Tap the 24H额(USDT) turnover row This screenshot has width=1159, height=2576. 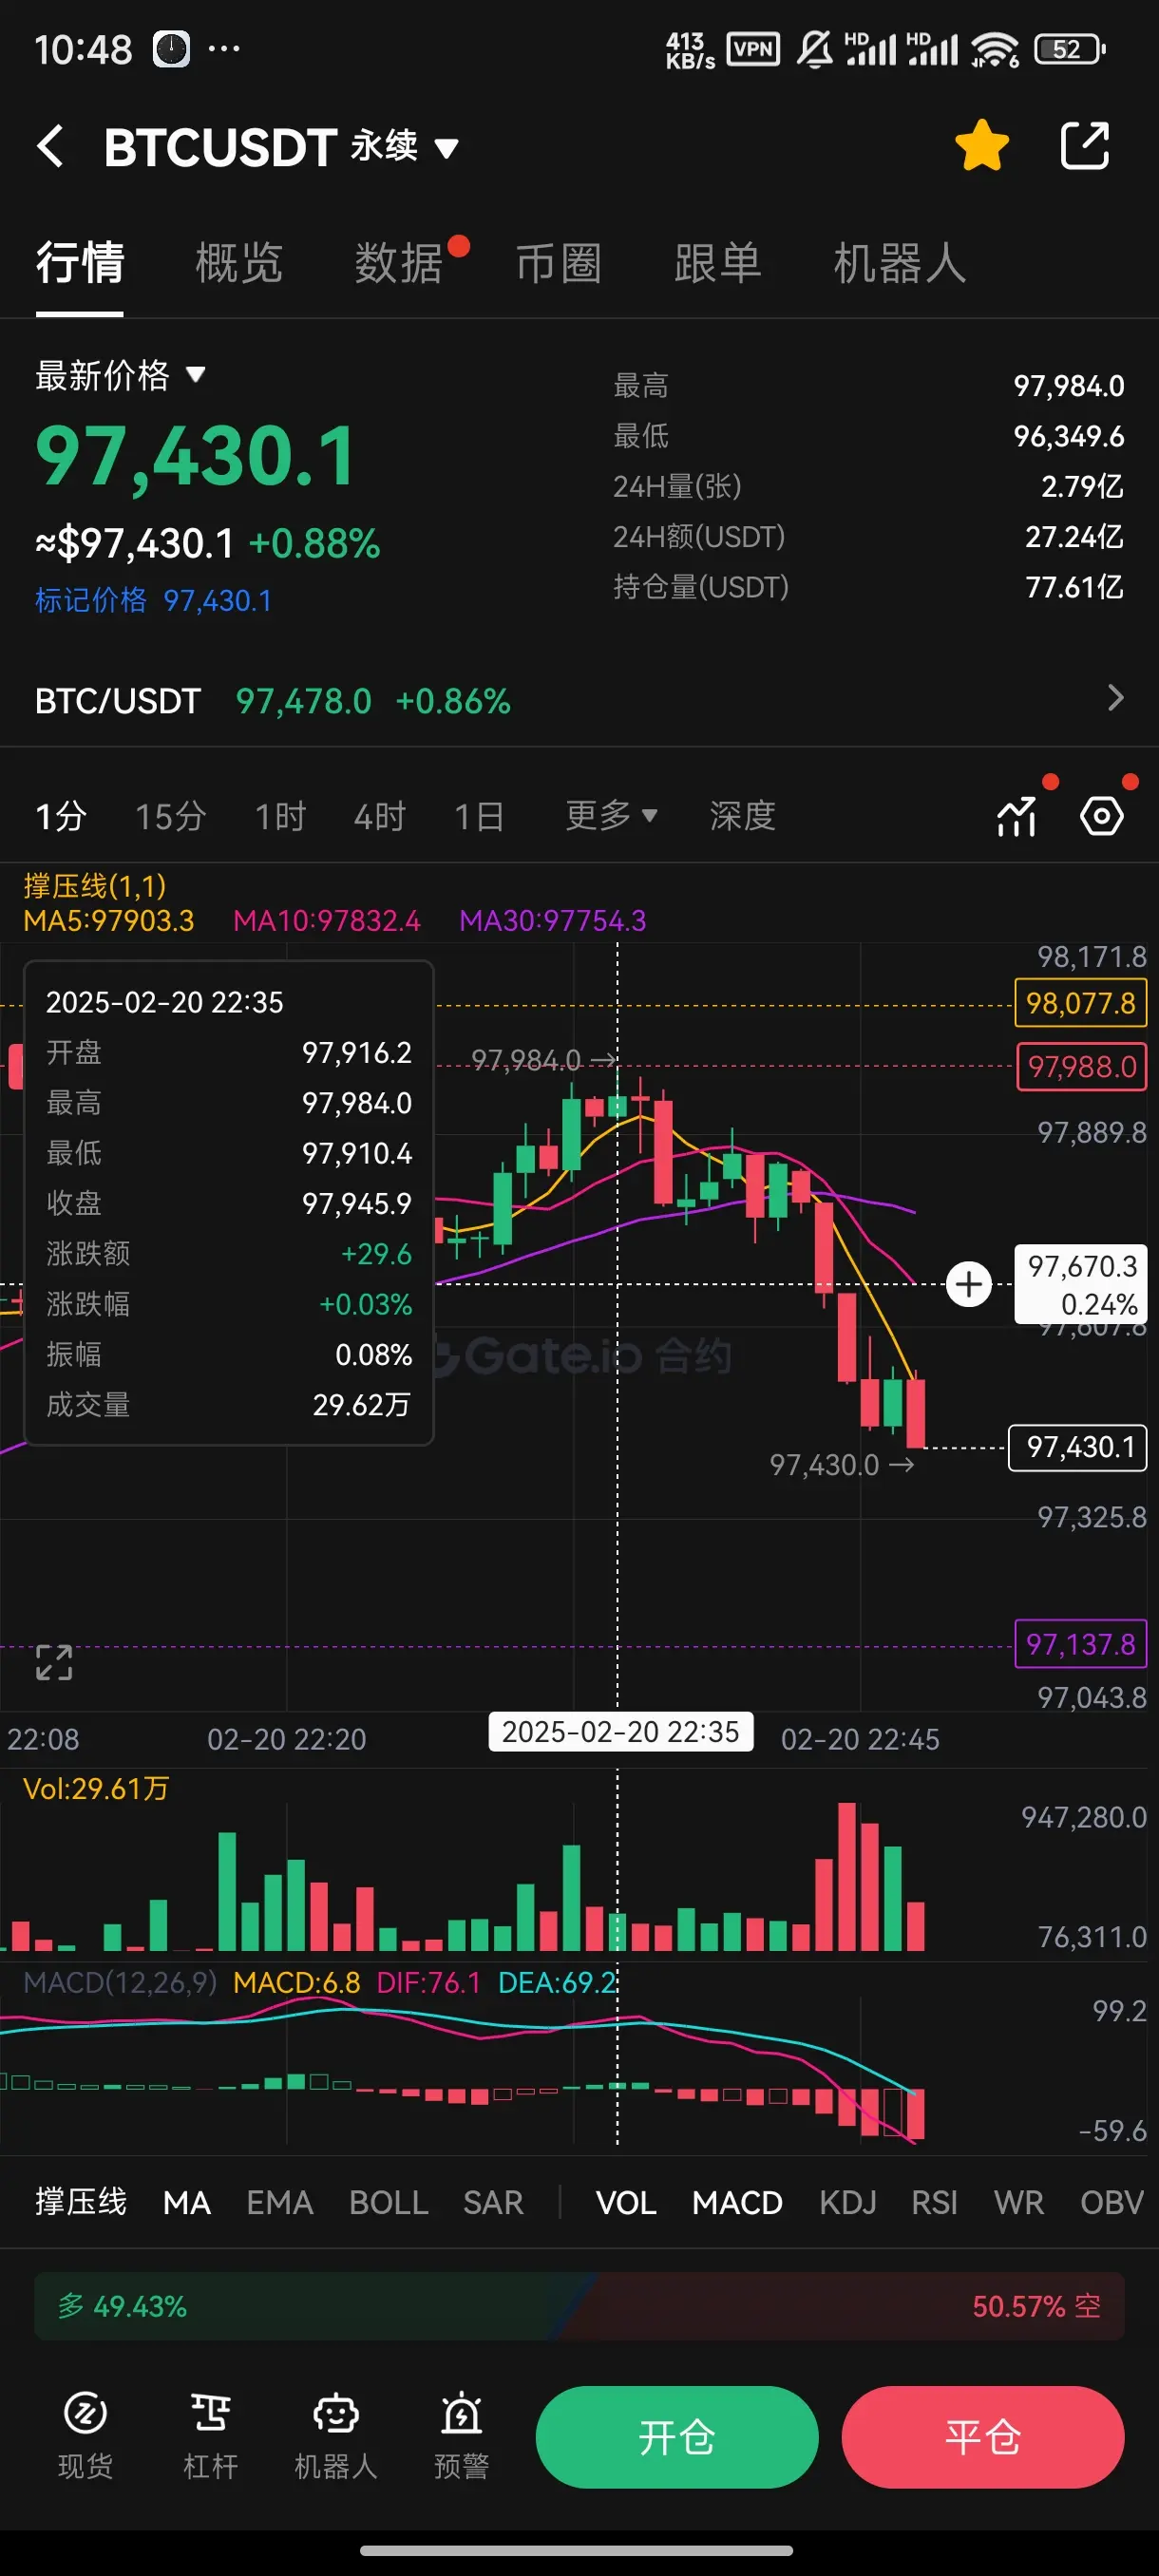[868, 537]
